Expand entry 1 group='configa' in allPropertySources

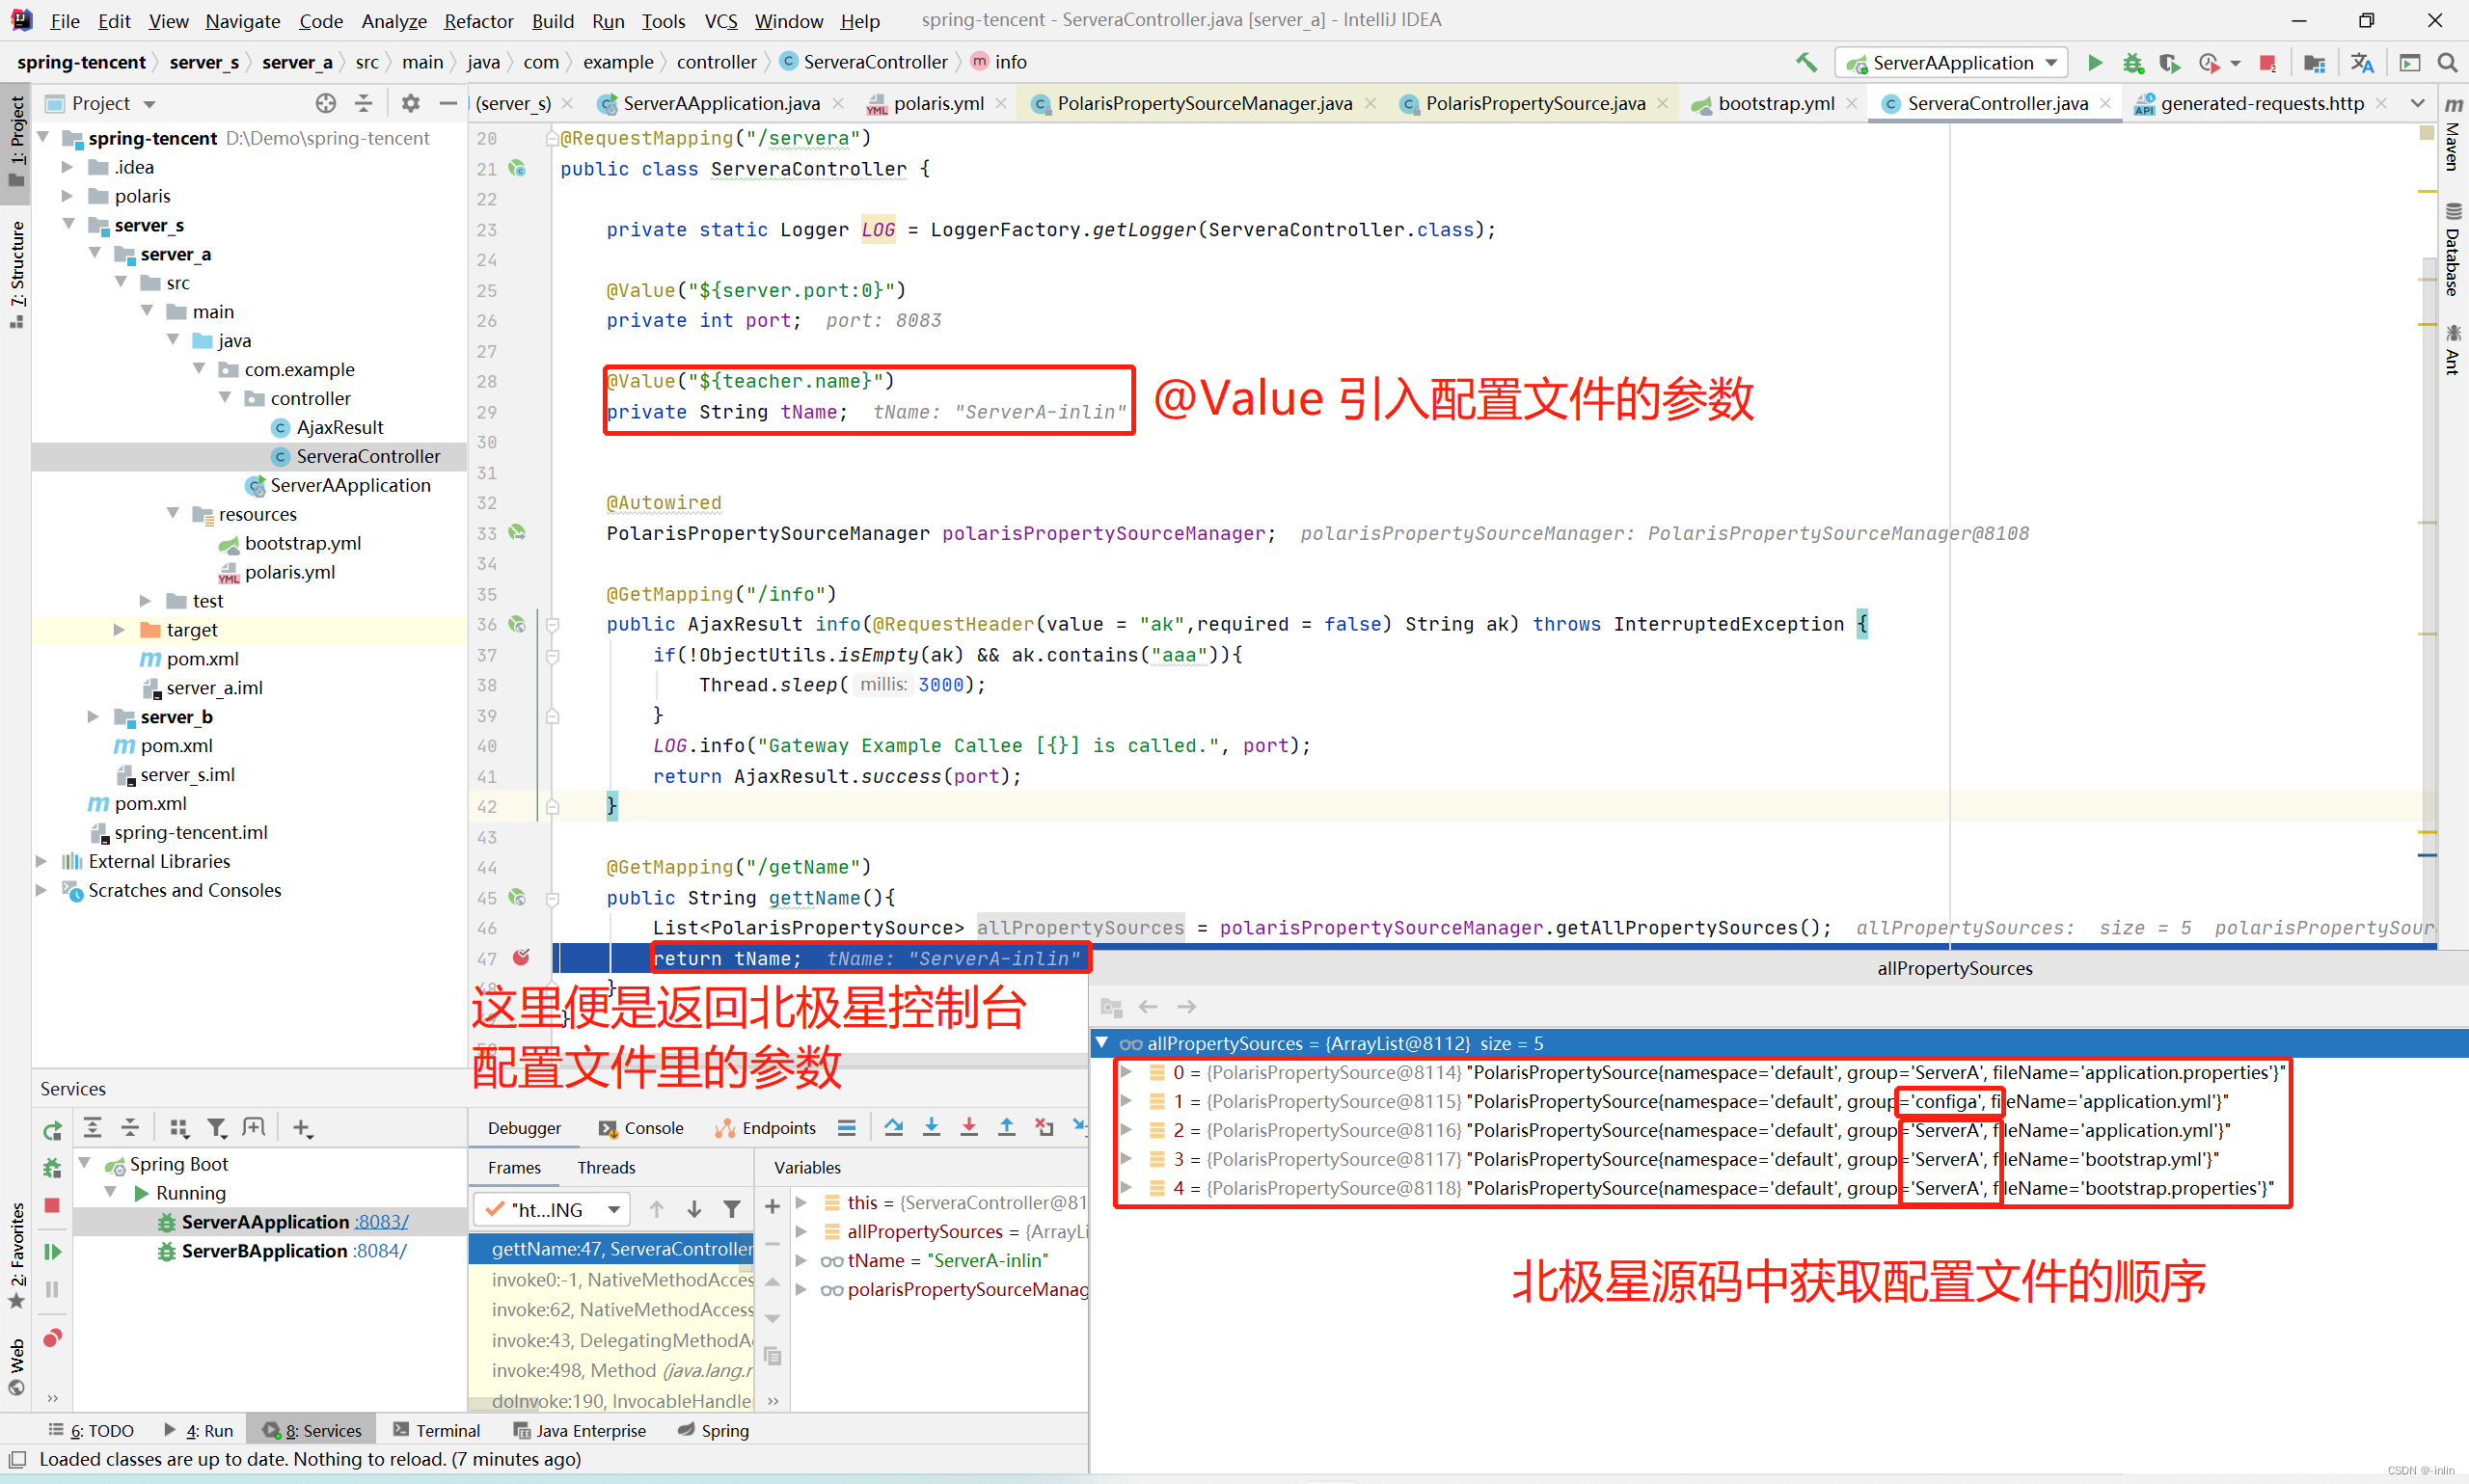pos(1126,1100)
